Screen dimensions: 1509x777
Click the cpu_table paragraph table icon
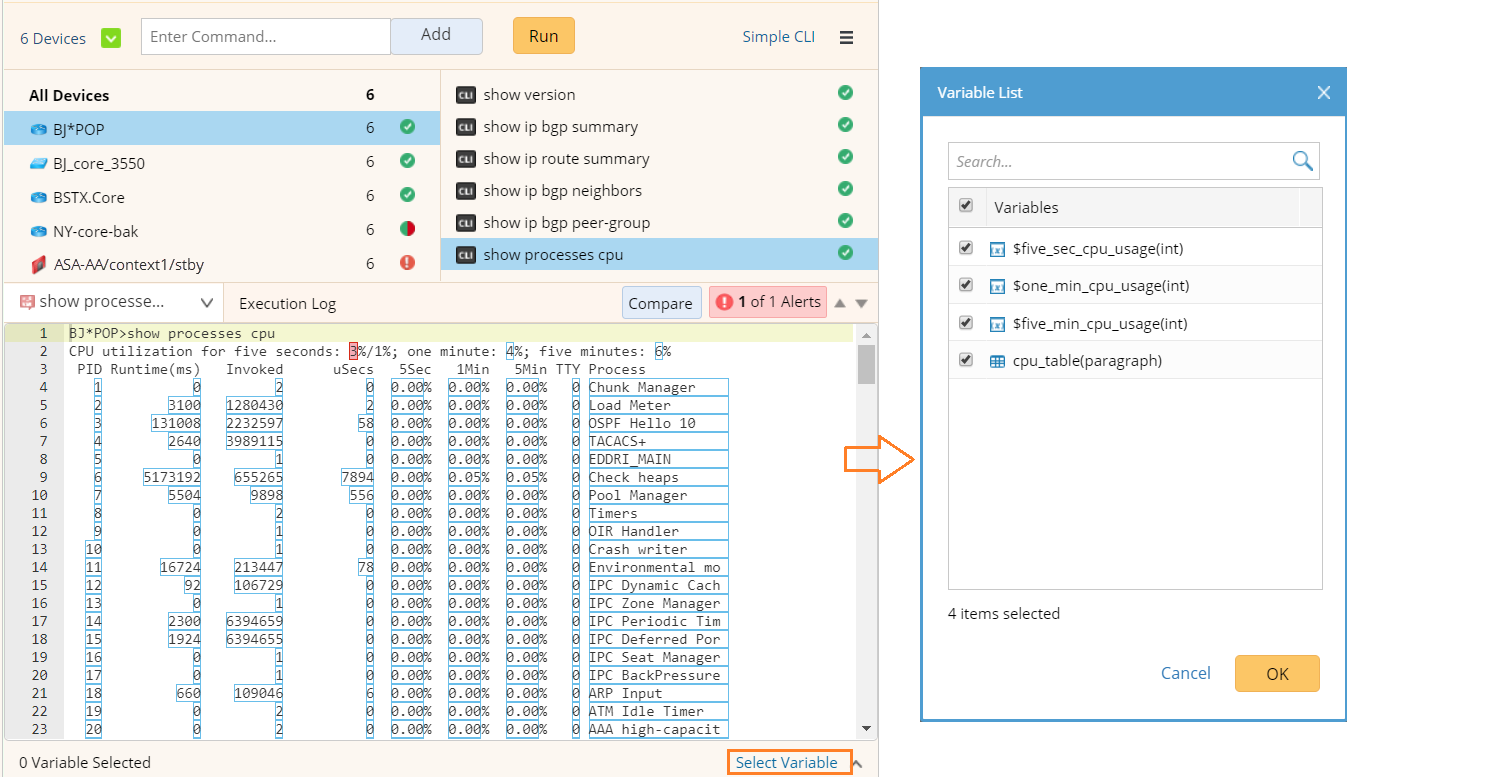997,361
